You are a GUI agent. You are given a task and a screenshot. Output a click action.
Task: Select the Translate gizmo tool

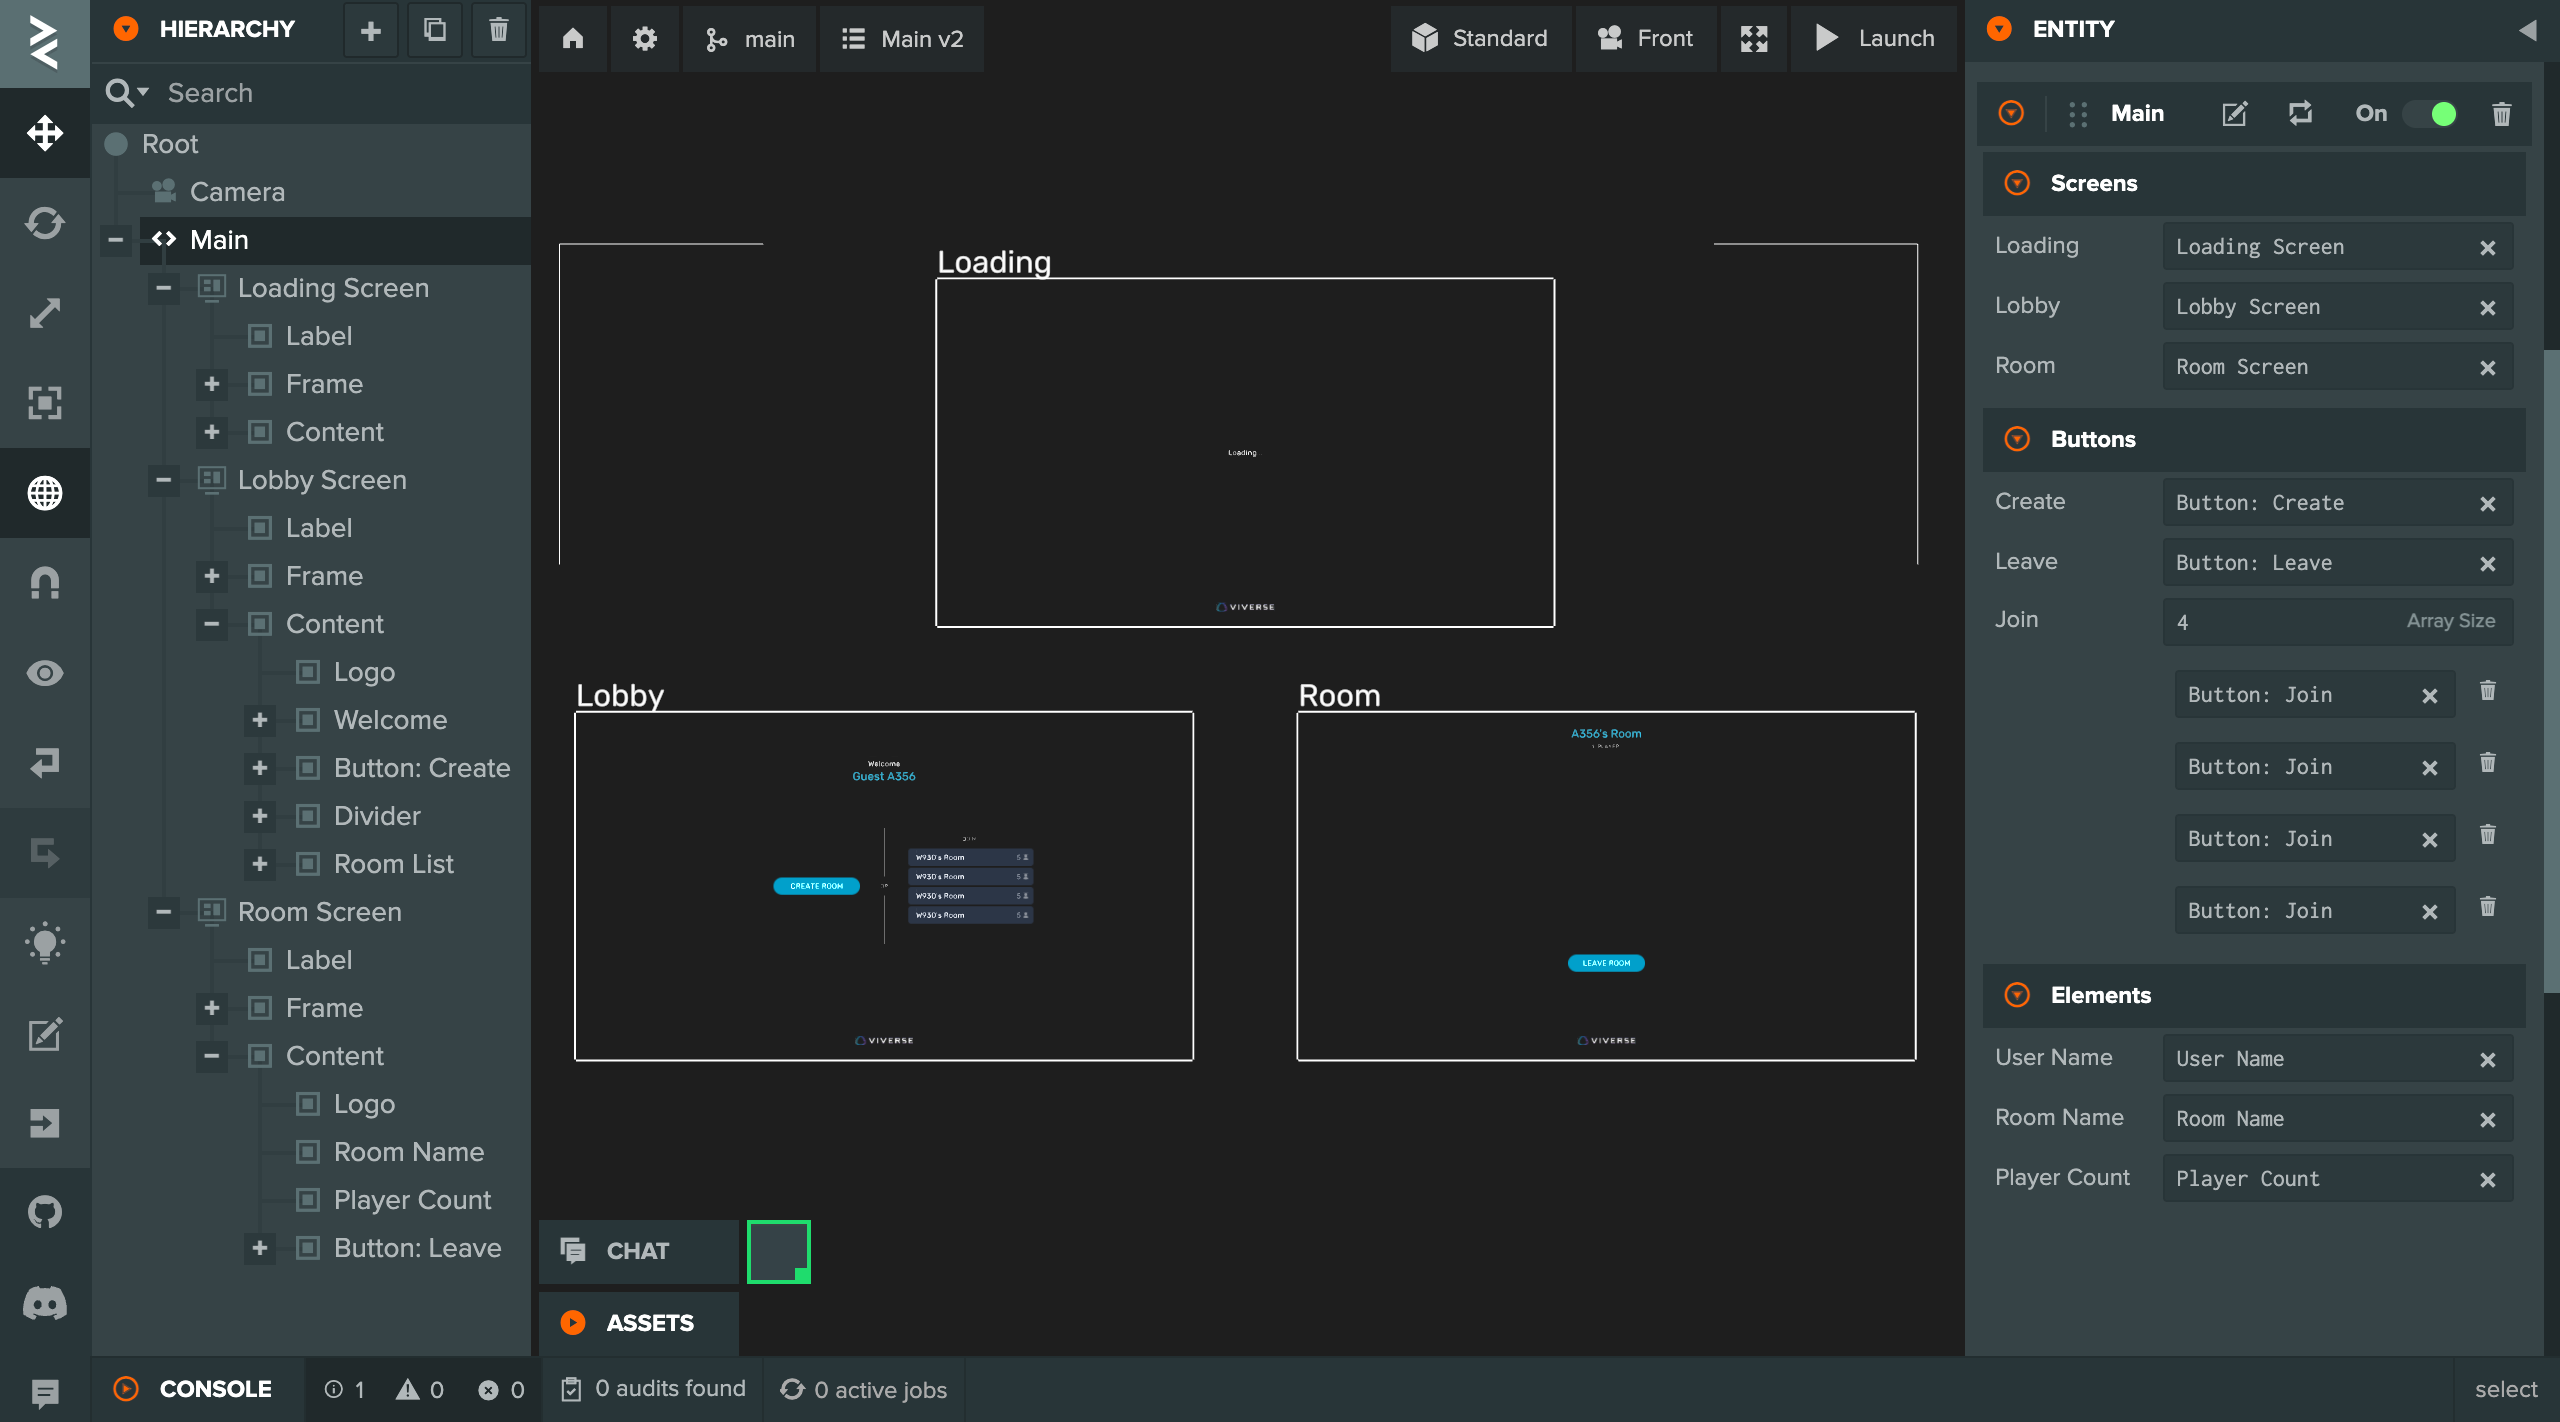[45, 133]
